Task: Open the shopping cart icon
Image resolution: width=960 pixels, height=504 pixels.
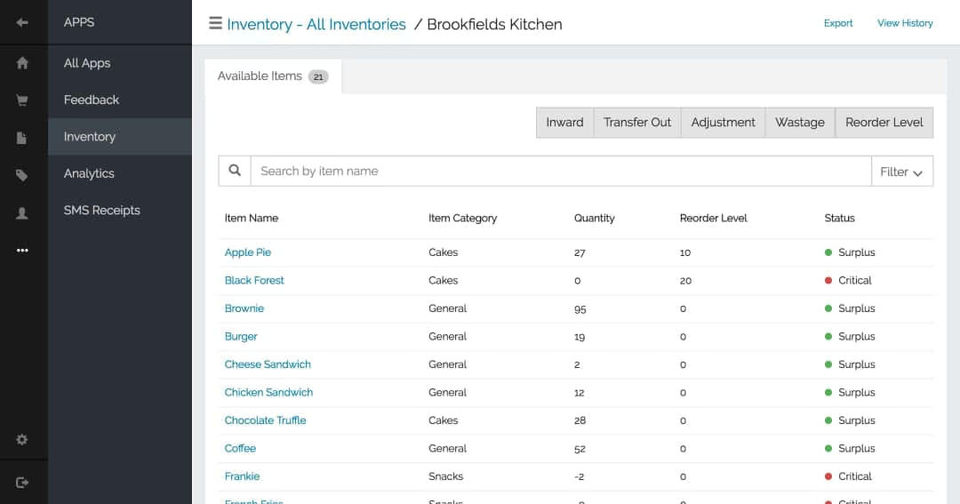Action: click(22, 100)
